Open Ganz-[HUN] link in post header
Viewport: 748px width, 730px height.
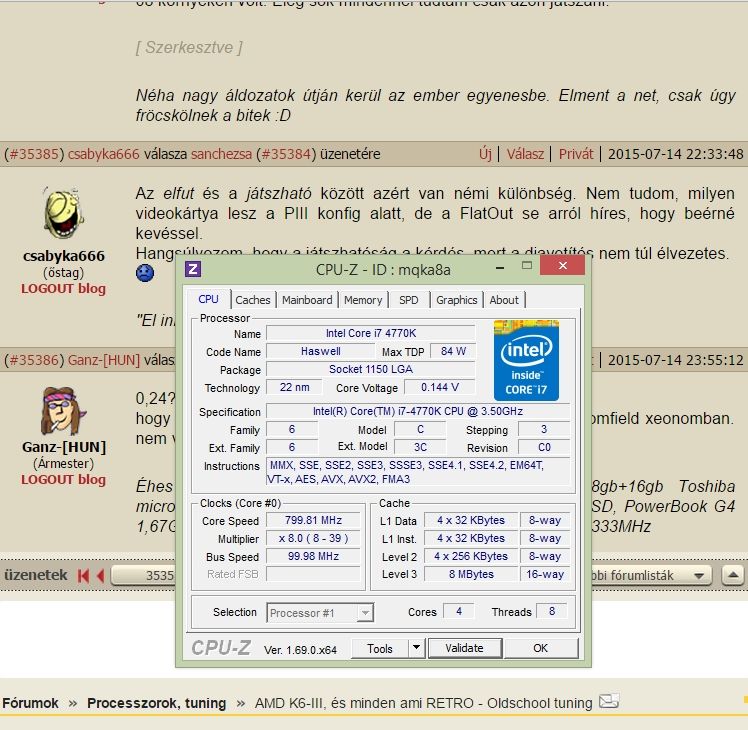(x=104, y=360)
